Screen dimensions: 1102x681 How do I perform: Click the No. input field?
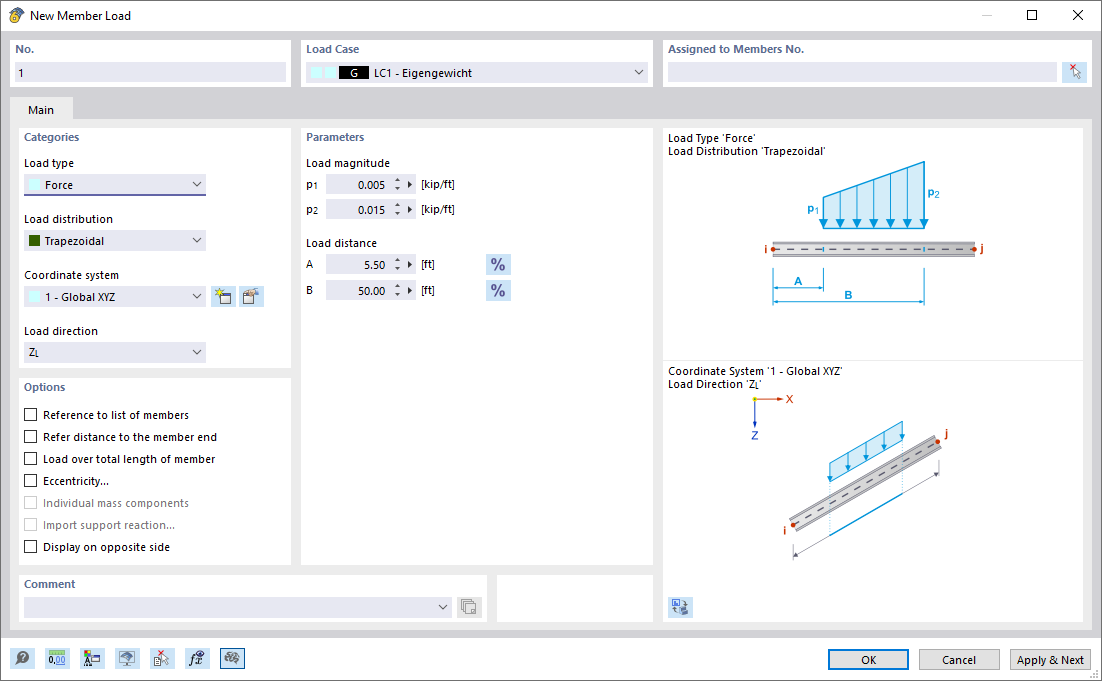point(150,72)
